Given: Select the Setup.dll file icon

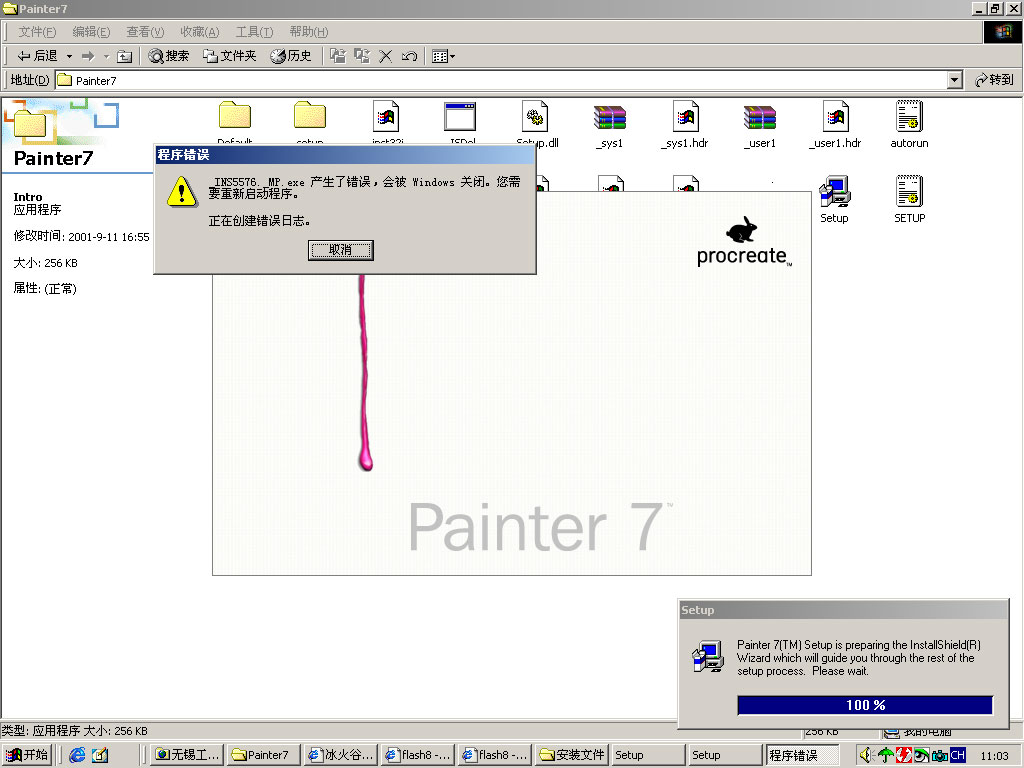Looking at the screenshot, I should pyautogui.click(x=536, y=117).
